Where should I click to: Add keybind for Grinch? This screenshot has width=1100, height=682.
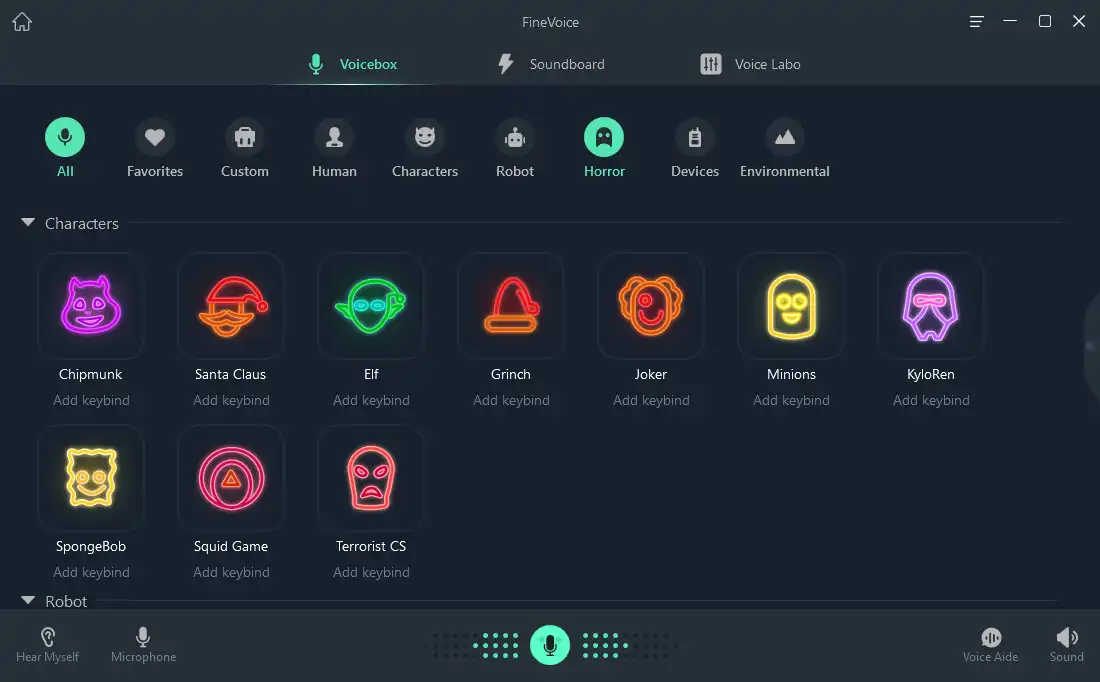(511, 400)
